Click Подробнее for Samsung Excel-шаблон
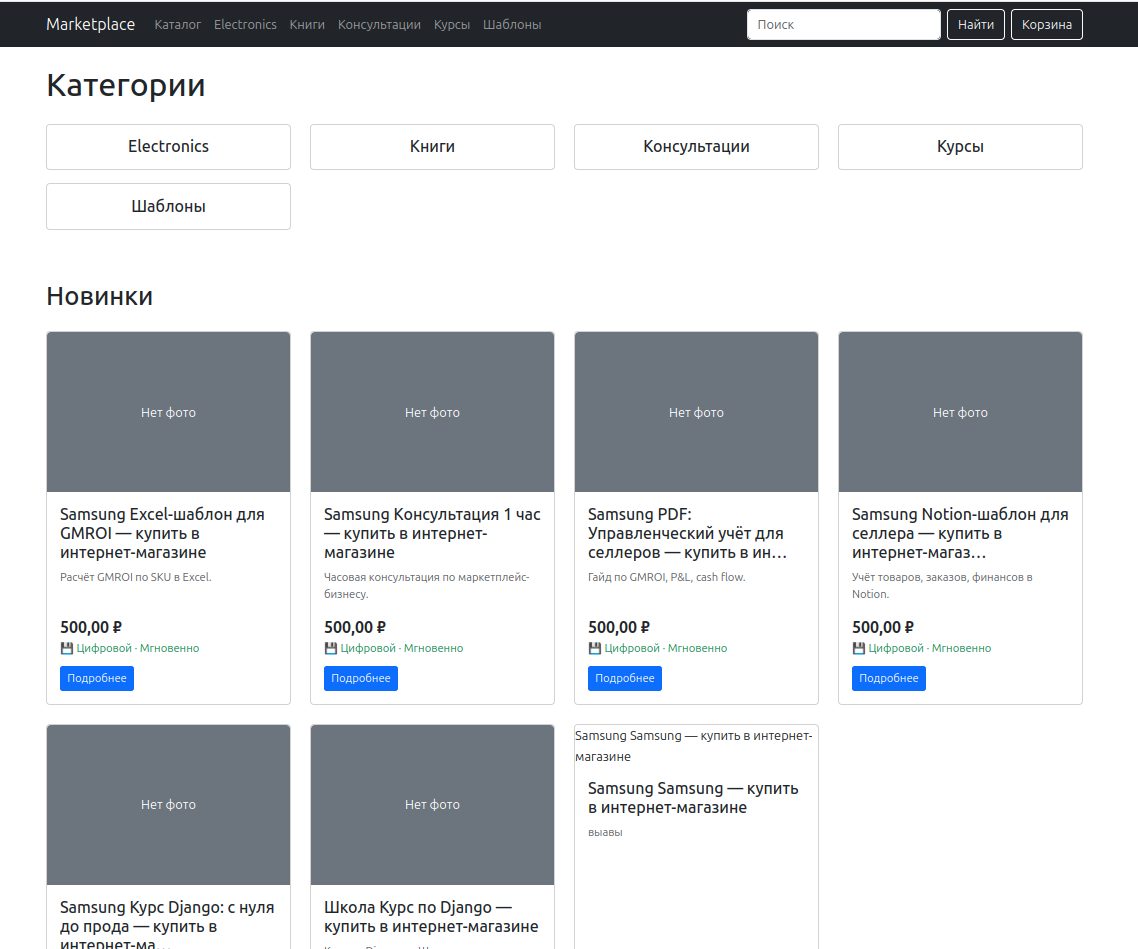The image size is (1138, 949). [97, 678]
